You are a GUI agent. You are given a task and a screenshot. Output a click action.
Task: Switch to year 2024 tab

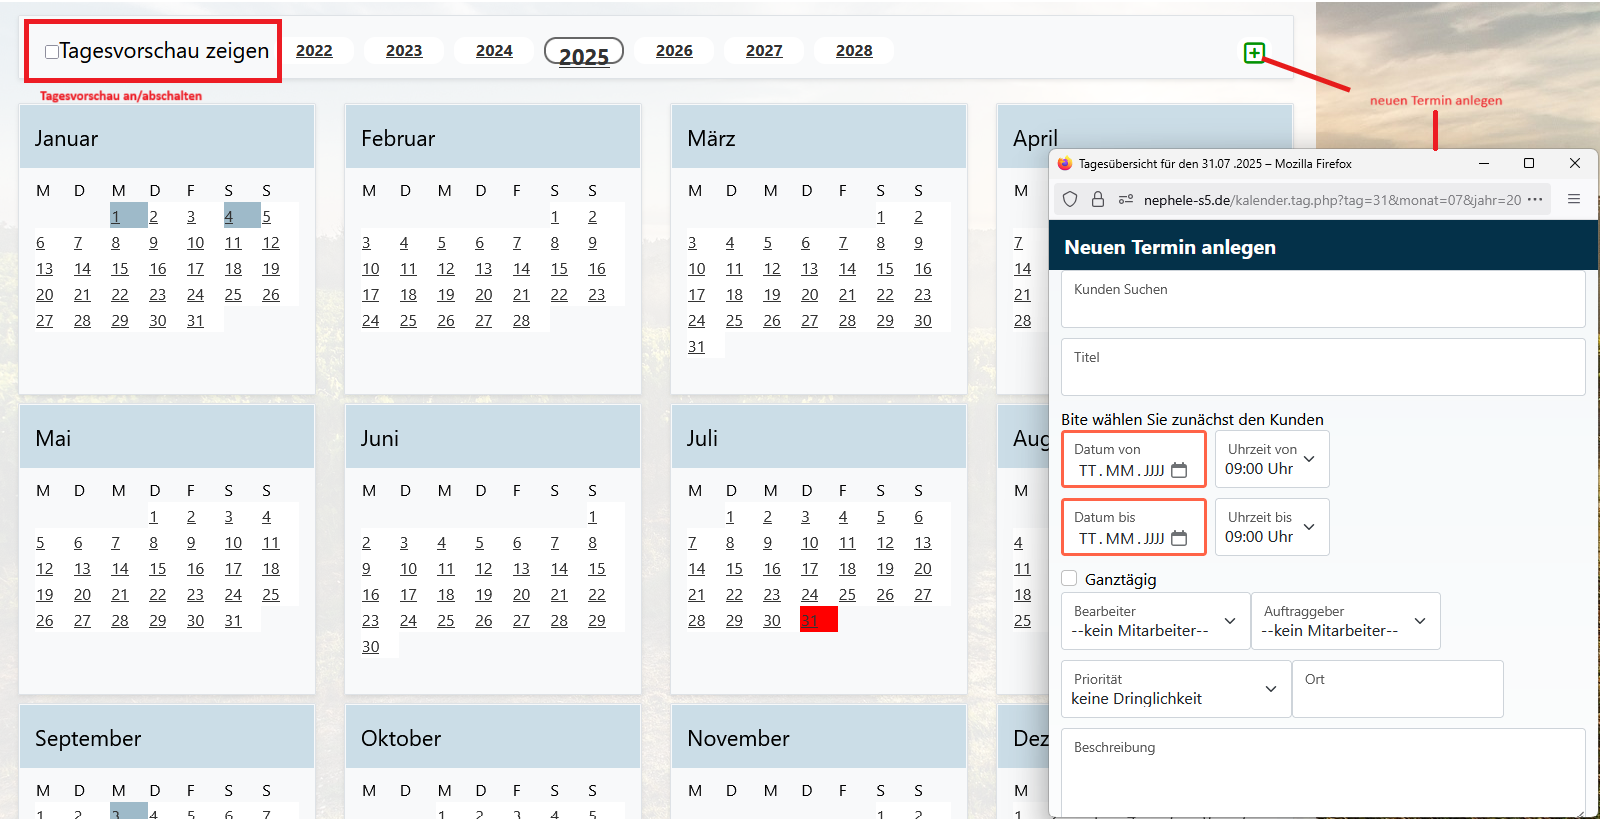(494, 51)
